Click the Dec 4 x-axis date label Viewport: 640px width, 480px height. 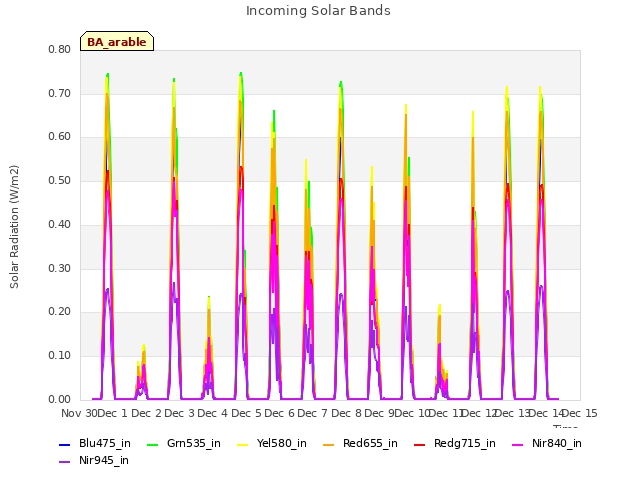pos(213,413)
